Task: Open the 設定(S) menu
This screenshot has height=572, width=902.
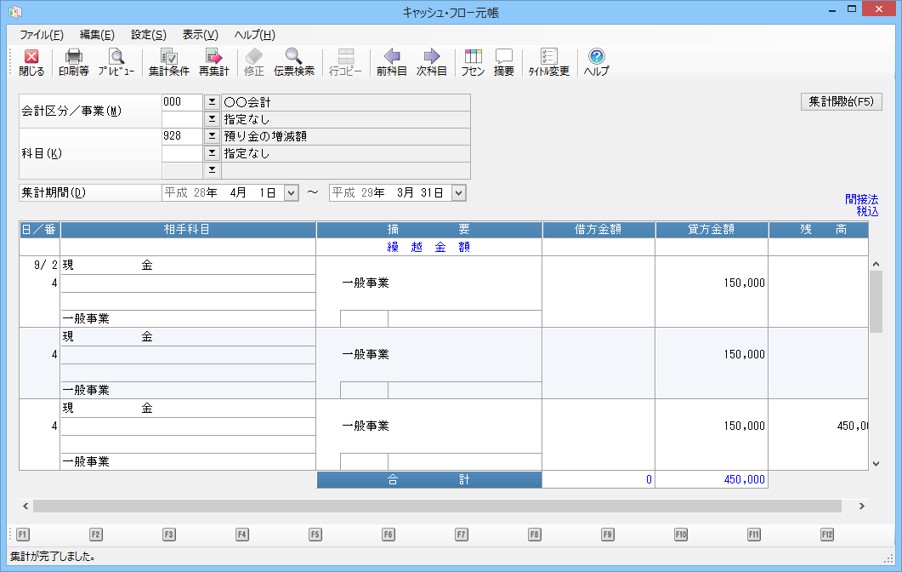Action: [149, 35]
